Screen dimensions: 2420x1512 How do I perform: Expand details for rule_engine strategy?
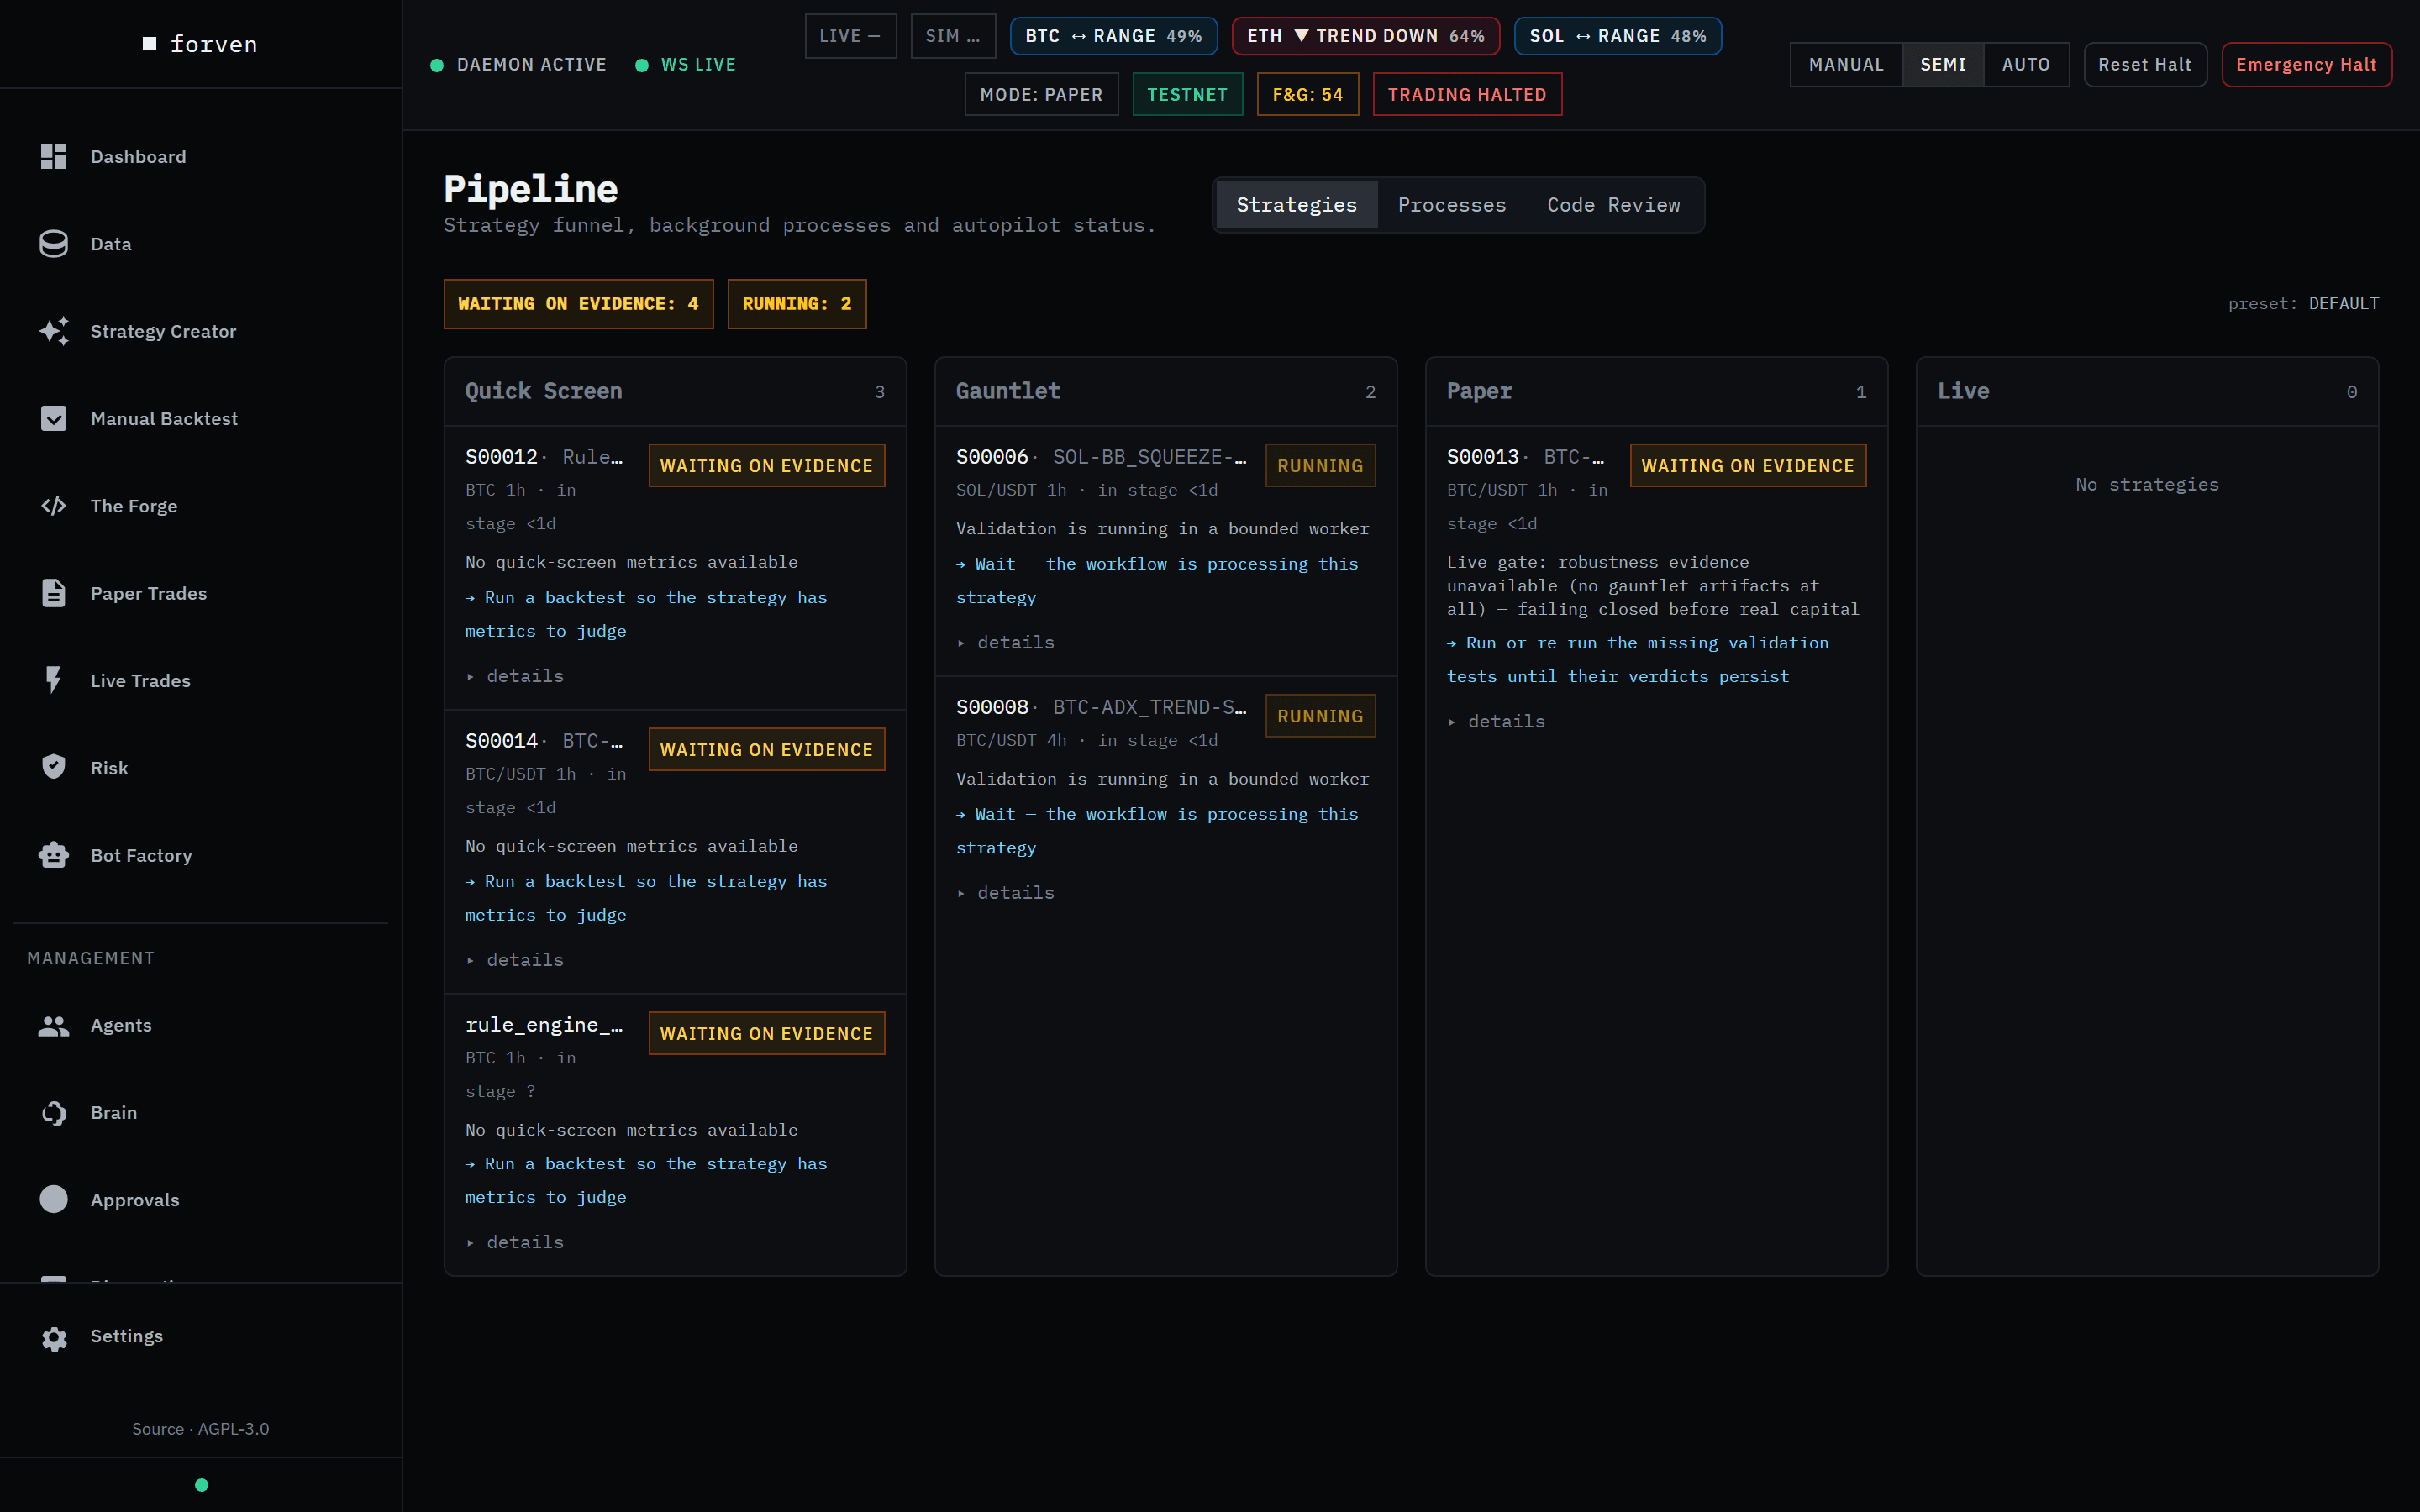pos(515,1242)
